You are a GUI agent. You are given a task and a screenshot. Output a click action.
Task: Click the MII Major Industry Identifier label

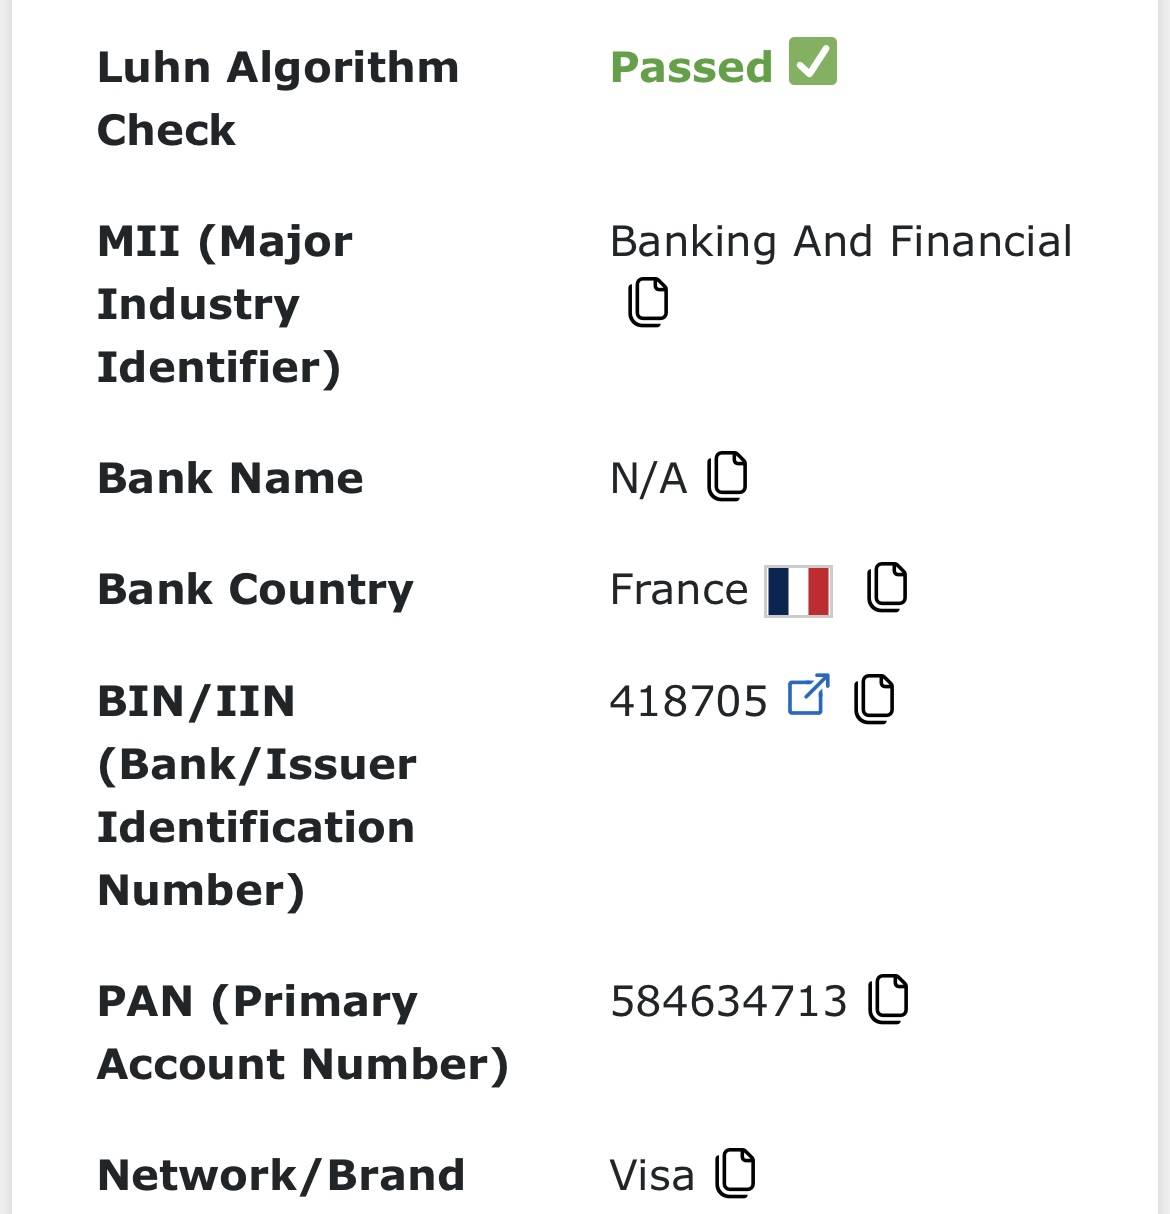[225, 304]
